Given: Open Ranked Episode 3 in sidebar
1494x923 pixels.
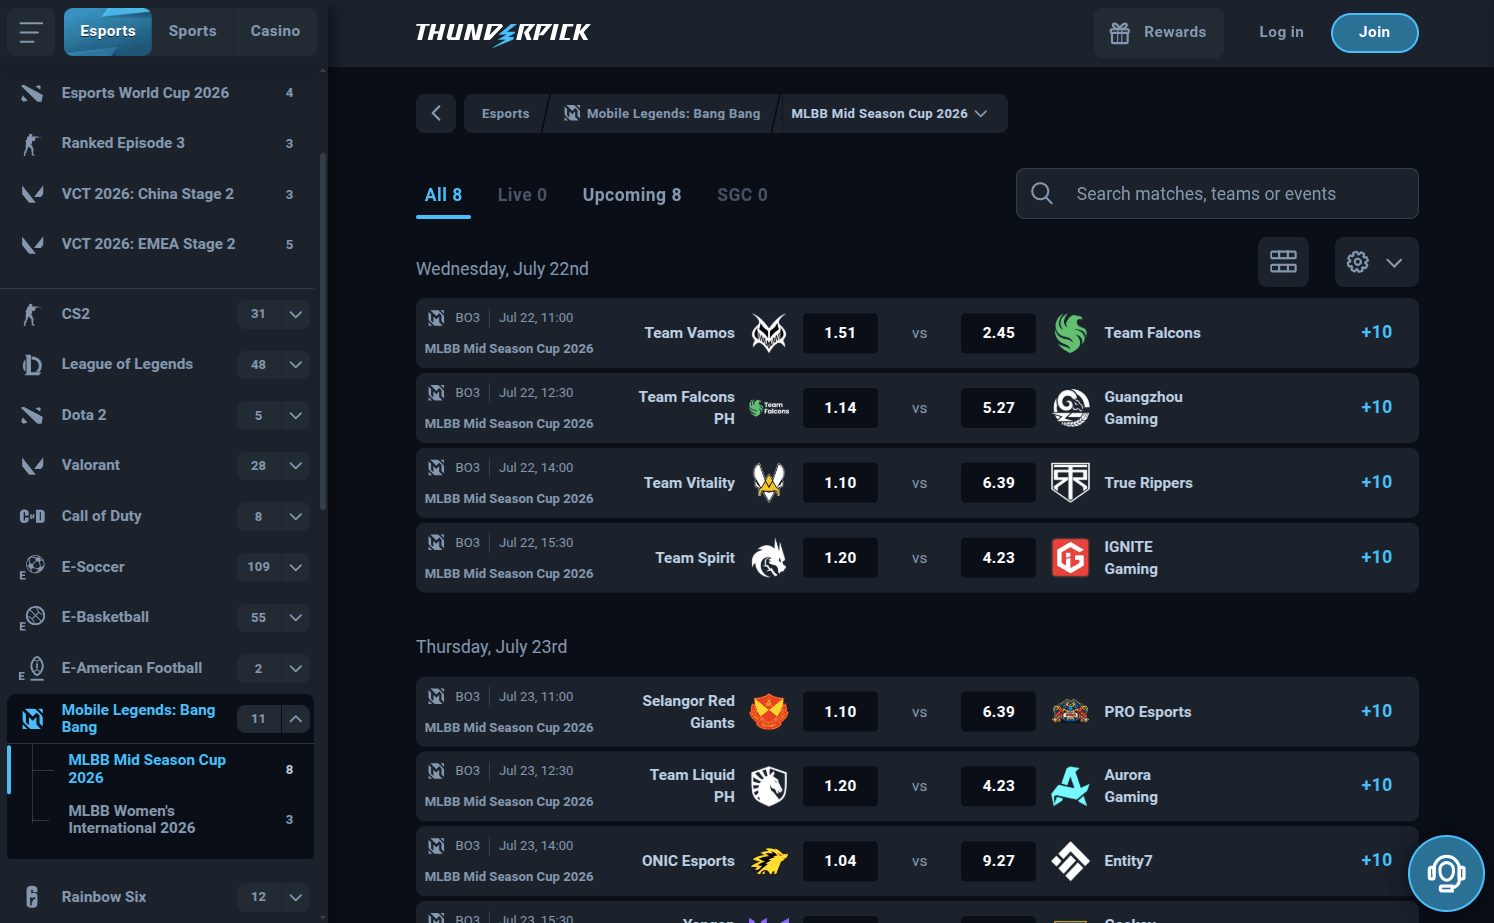Looking at the screenshot, I should tap(160, 143).
